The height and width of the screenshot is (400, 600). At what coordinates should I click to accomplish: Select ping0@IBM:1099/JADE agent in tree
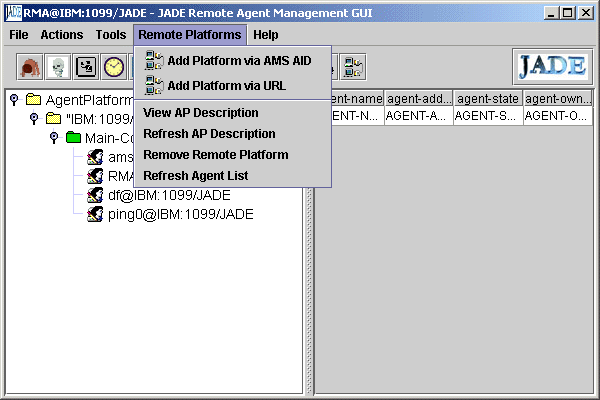point(181,214)
